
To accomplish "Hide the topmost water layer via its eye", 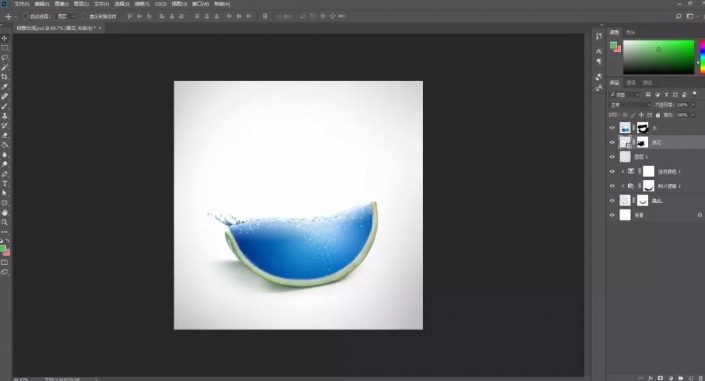I will point(612,128).
